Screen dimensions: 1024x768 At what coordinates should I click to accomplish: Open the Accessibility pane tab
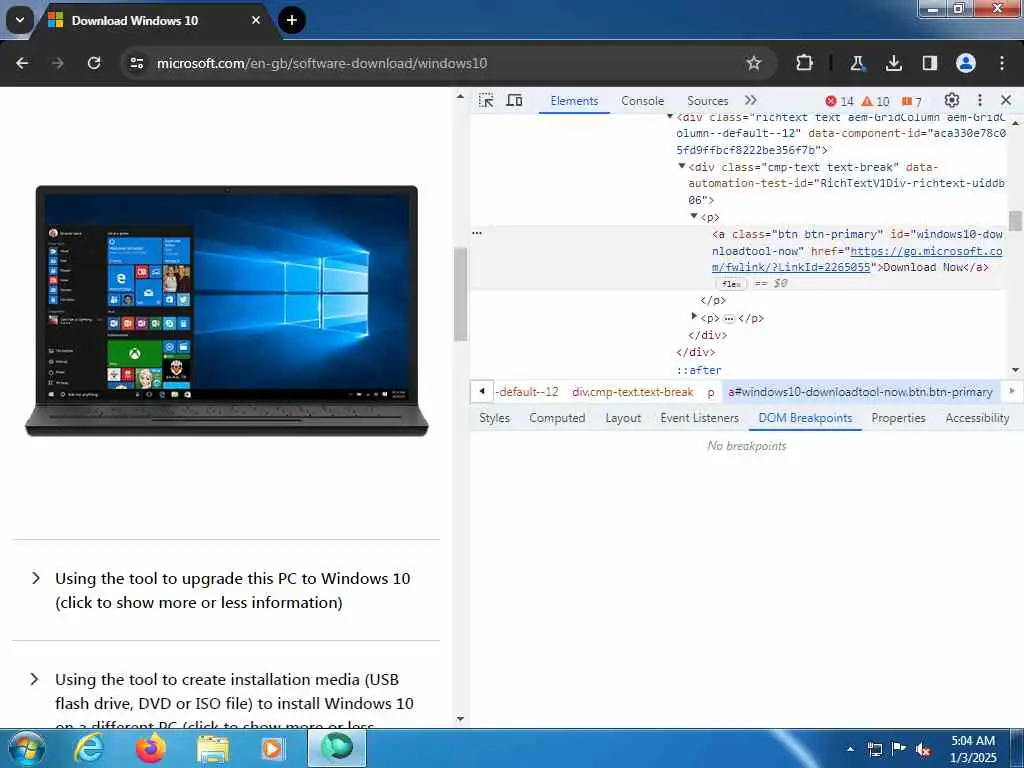977,418
